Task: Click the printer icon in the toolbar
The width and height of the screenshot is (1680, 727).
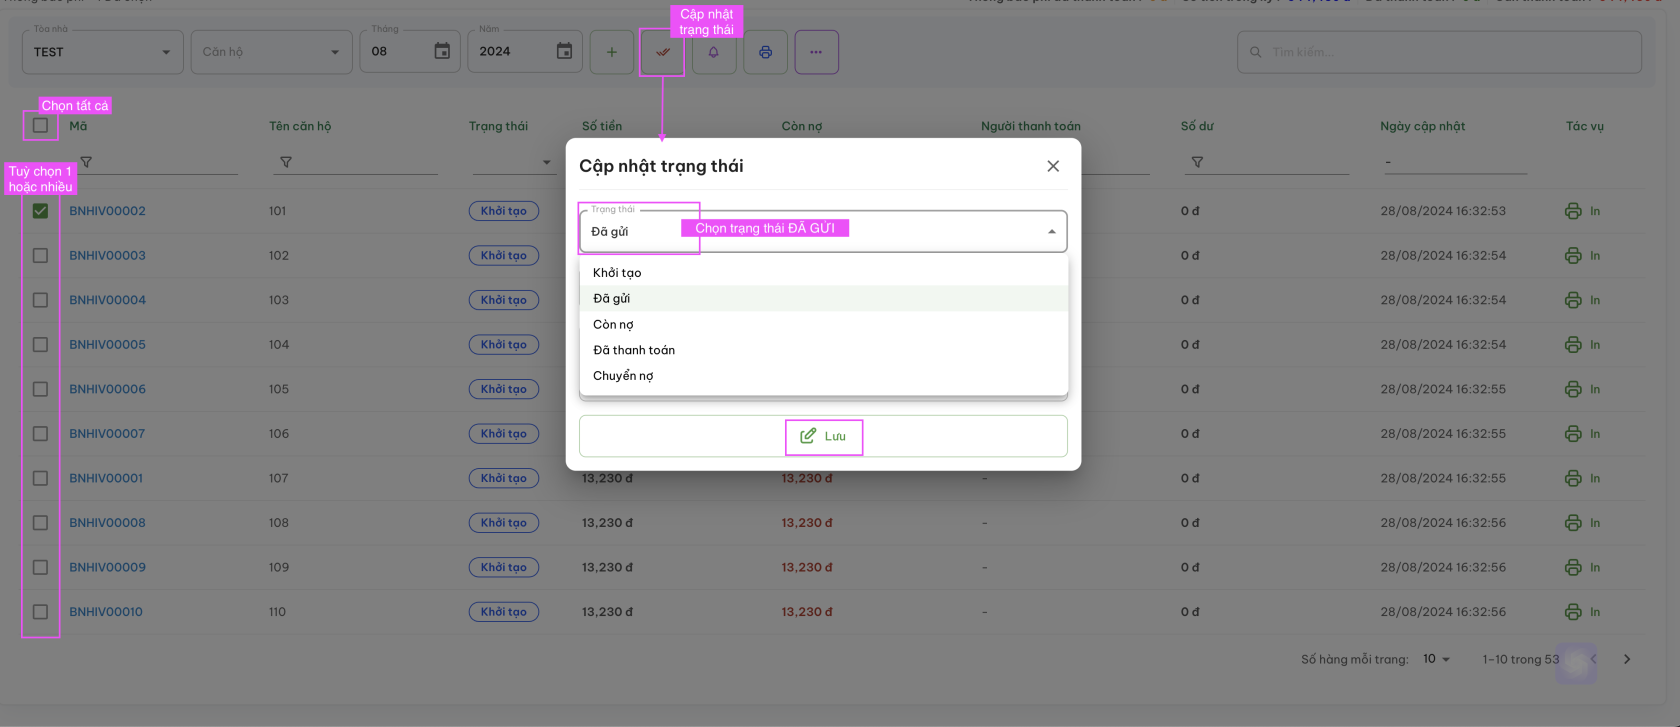Action: [x=765, y=52]
